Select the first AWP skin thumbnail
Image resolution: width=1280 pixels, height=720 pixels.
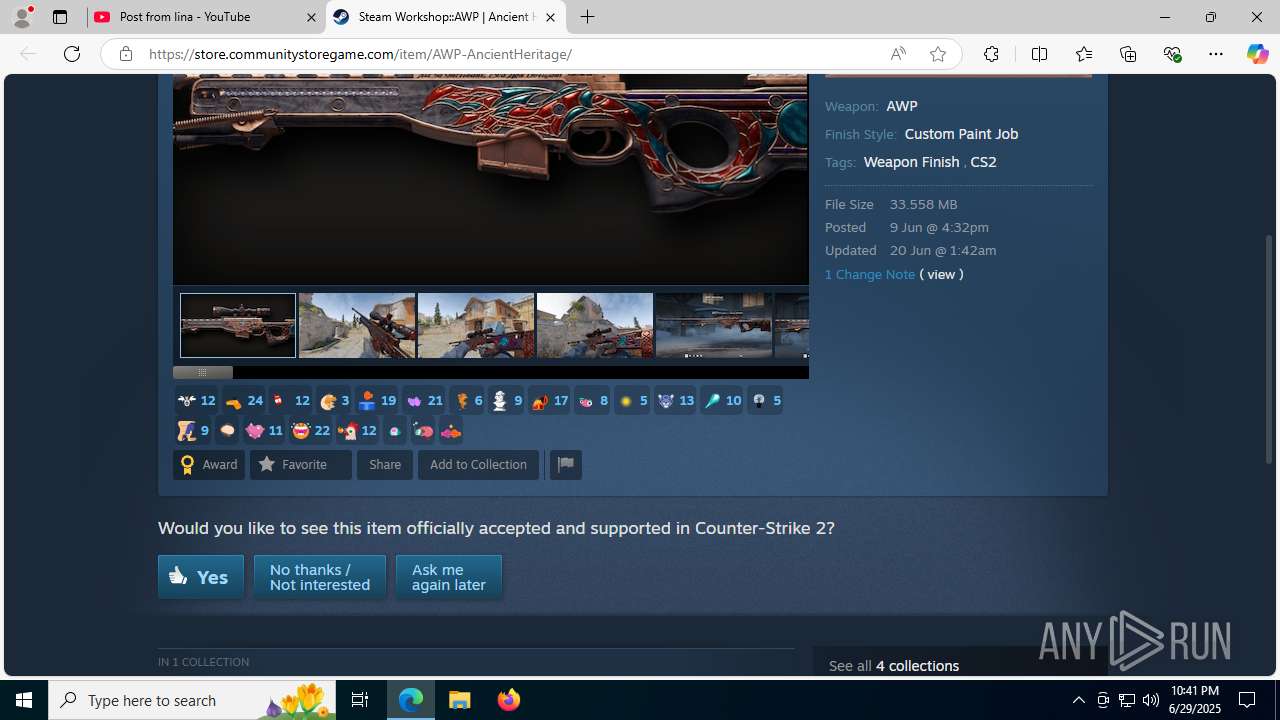pyautogui.click(x=238, y=325)
